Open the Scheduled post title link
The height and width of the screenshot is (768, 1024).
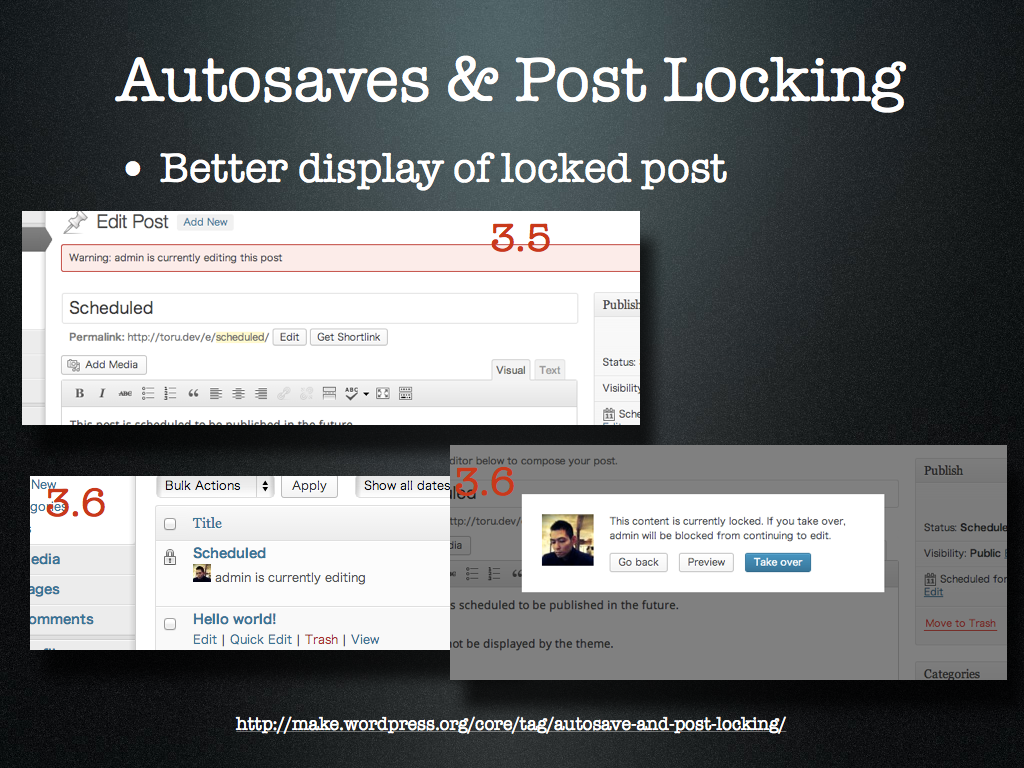point(229,553)
